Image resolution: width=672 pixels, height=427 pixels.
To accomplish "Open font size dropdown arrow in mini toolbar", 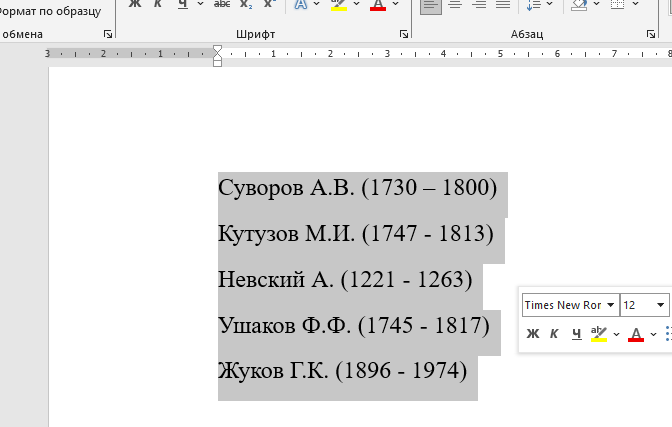I will 660,305.
